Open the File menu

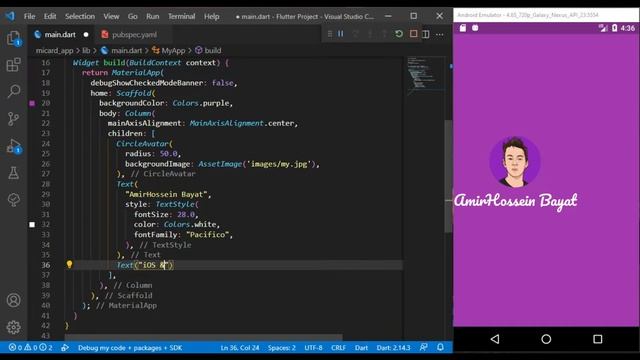tap(29, 16)
